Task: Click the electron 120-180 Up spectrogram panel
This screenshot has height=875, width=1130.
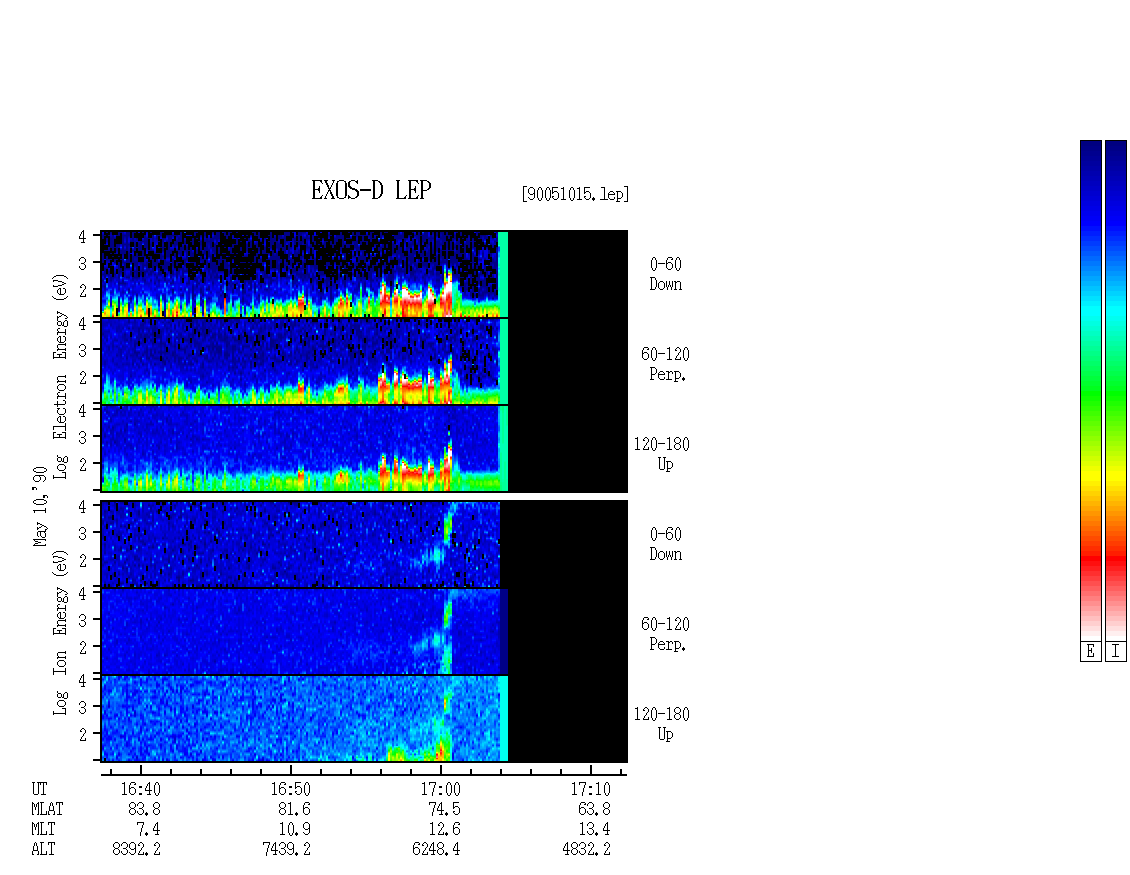Action: point(364,448)
